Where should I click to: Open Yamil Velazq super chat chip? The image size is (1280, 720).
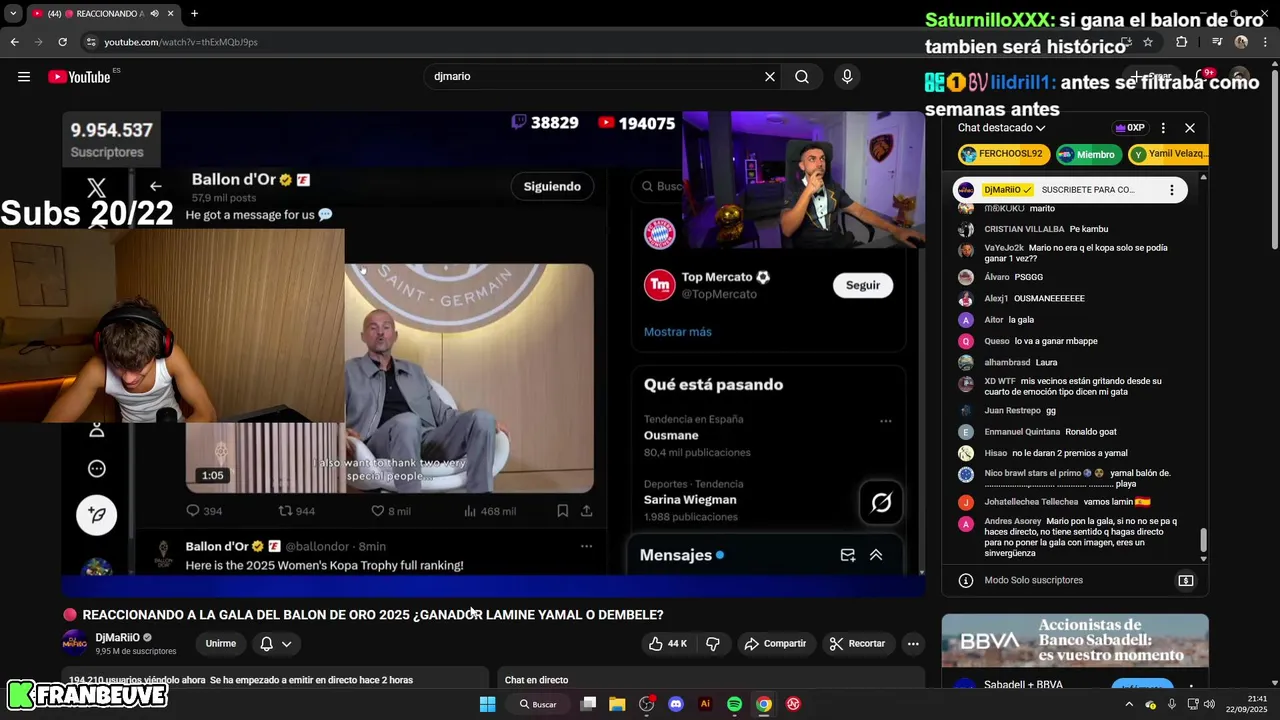coord(1168,154)
